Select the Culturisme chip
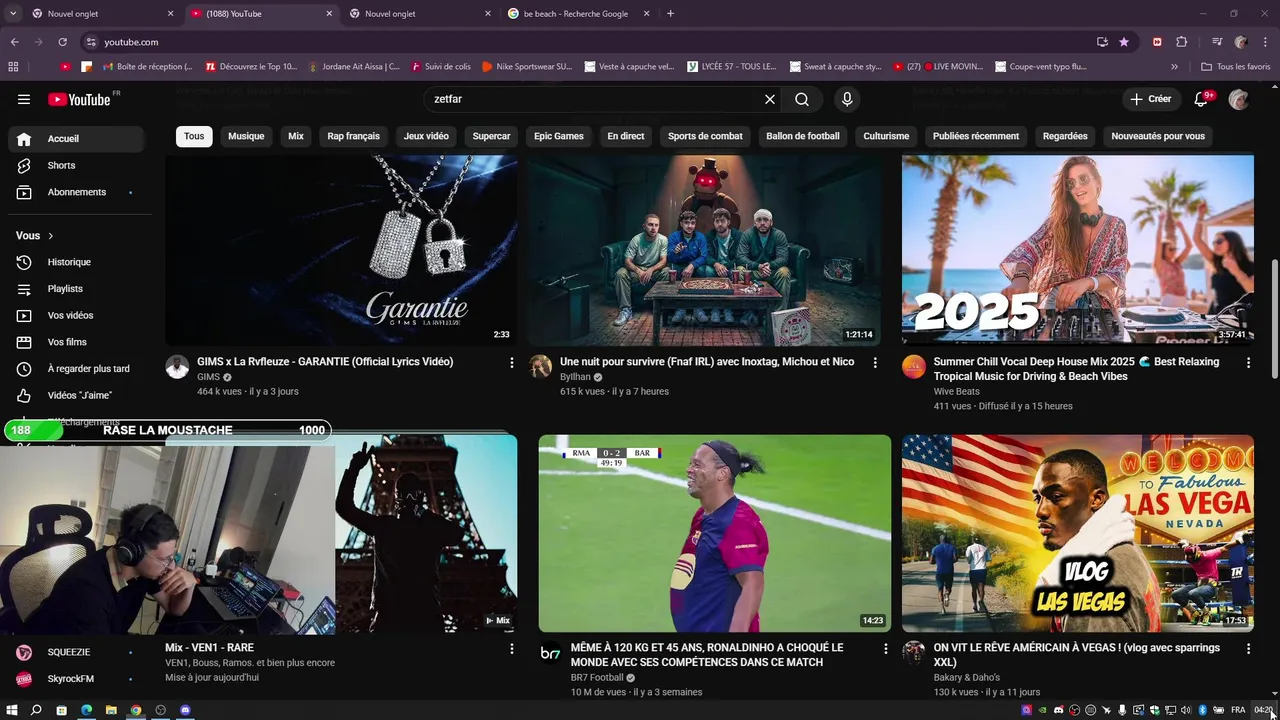The width and height of the screenshot is (1280, 720). pyautogui.click(x=886, y=136)
